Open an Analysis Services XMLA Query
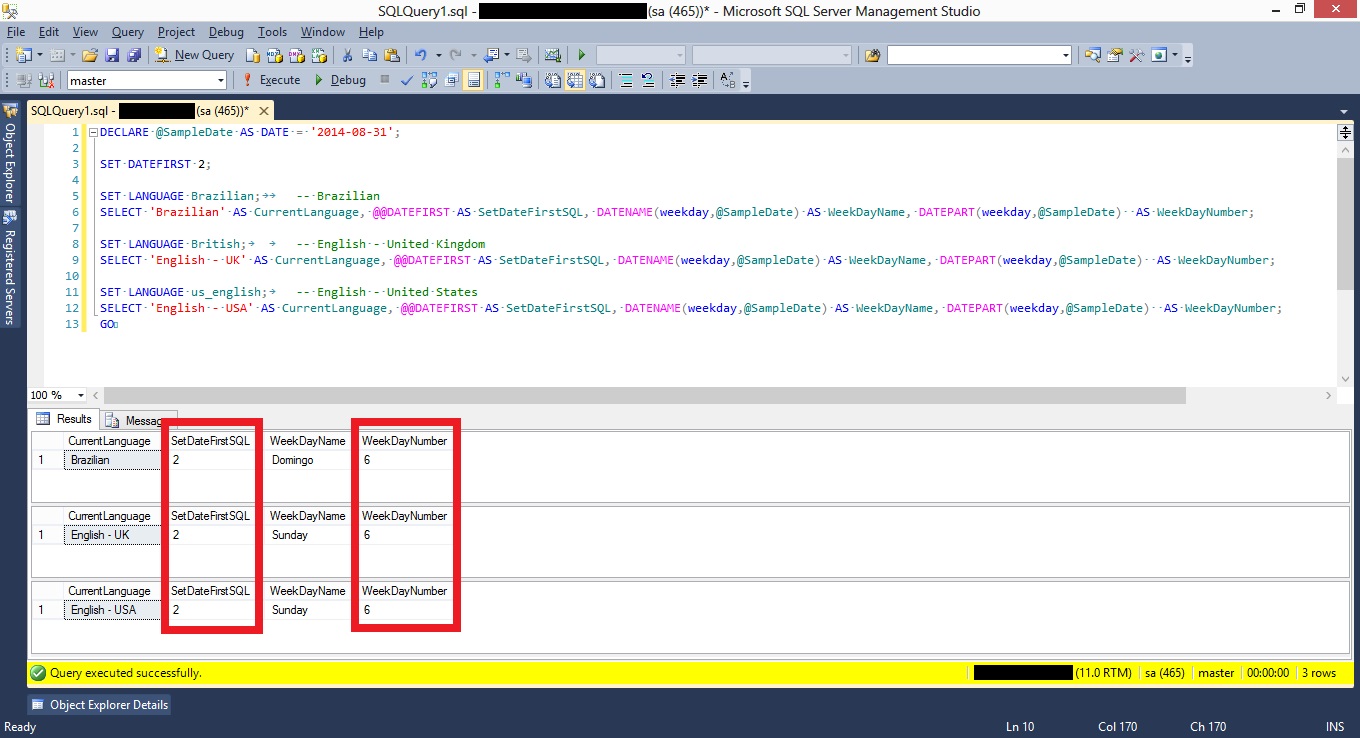This screenshot has width=1360, height=738. [319, 55]
